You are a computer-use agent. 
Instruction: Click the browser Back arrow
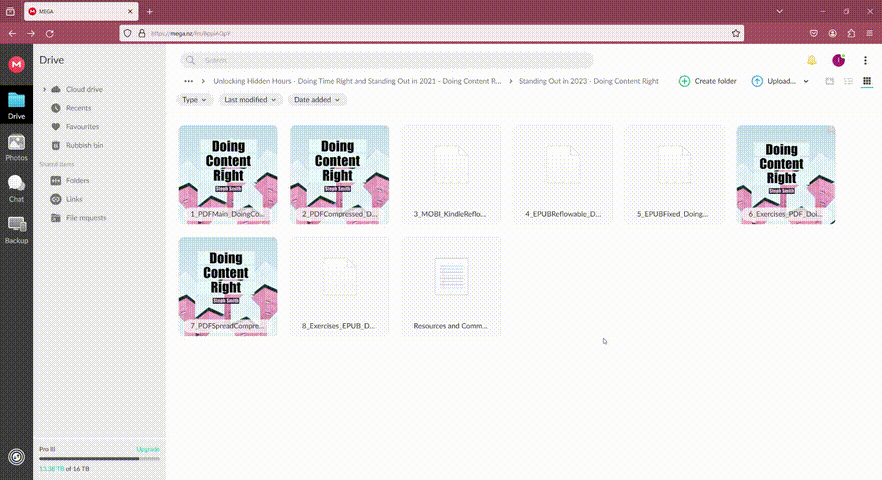pyautogui.click(x=12, y=34)
